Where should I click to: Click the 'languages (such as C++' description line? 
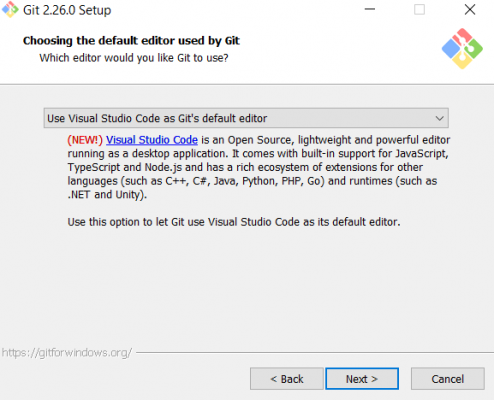252,181
